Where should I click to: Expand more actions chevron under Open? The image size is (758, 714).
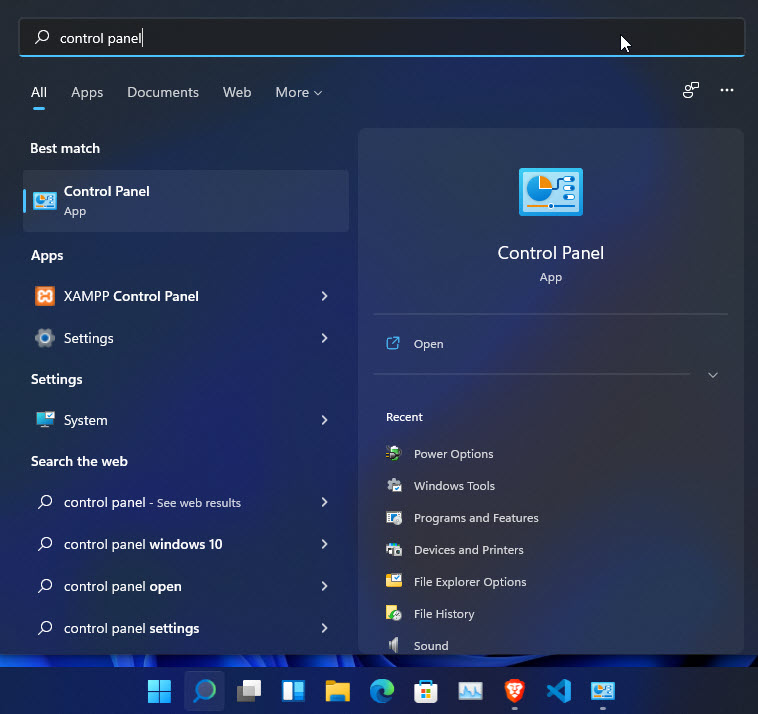713,375
